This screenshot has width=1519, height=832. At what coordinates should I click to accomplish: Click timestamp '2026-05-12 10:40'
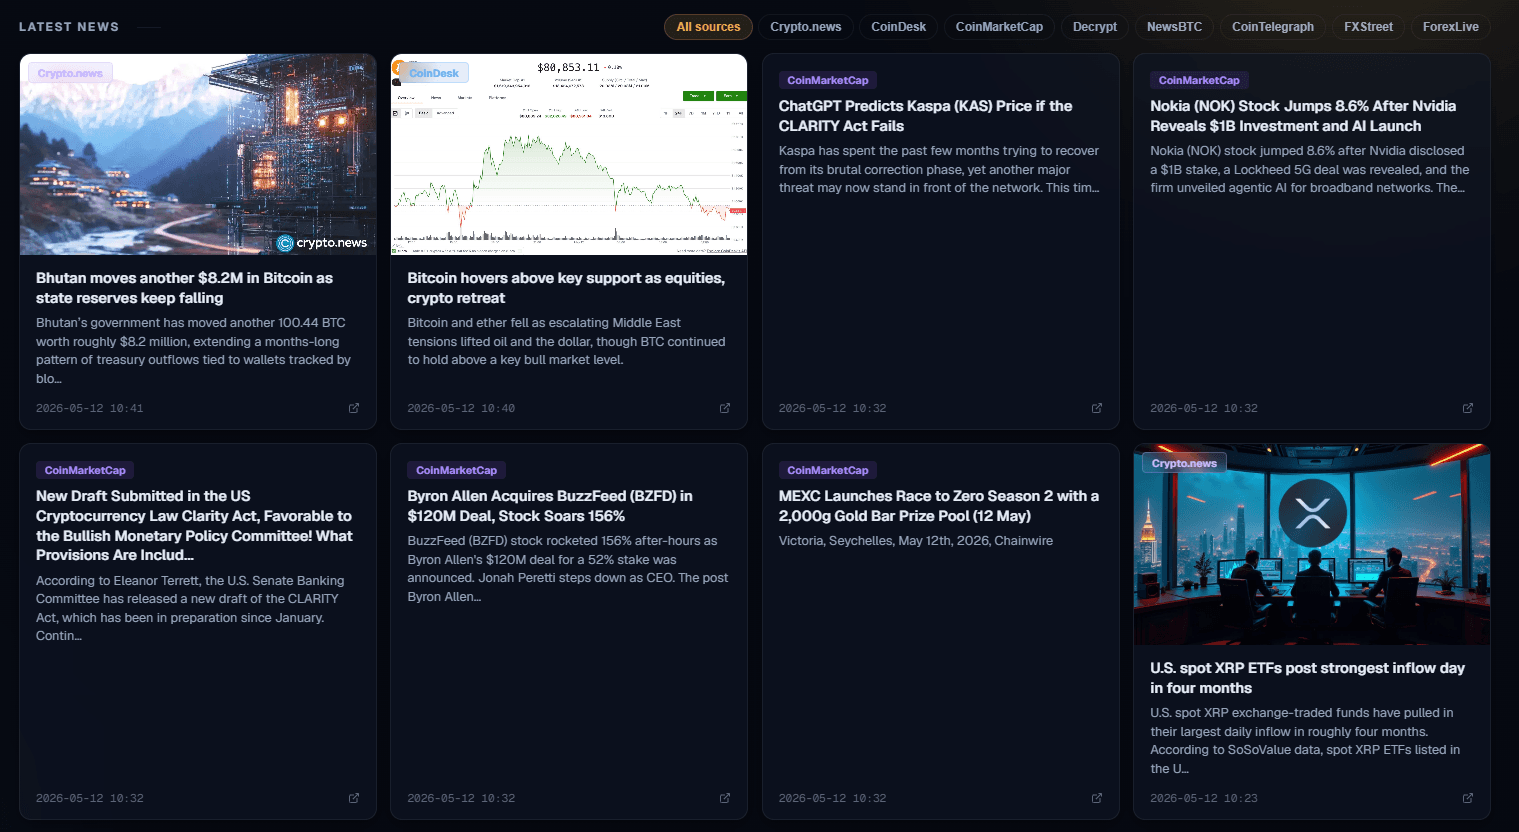pos(461,408)
